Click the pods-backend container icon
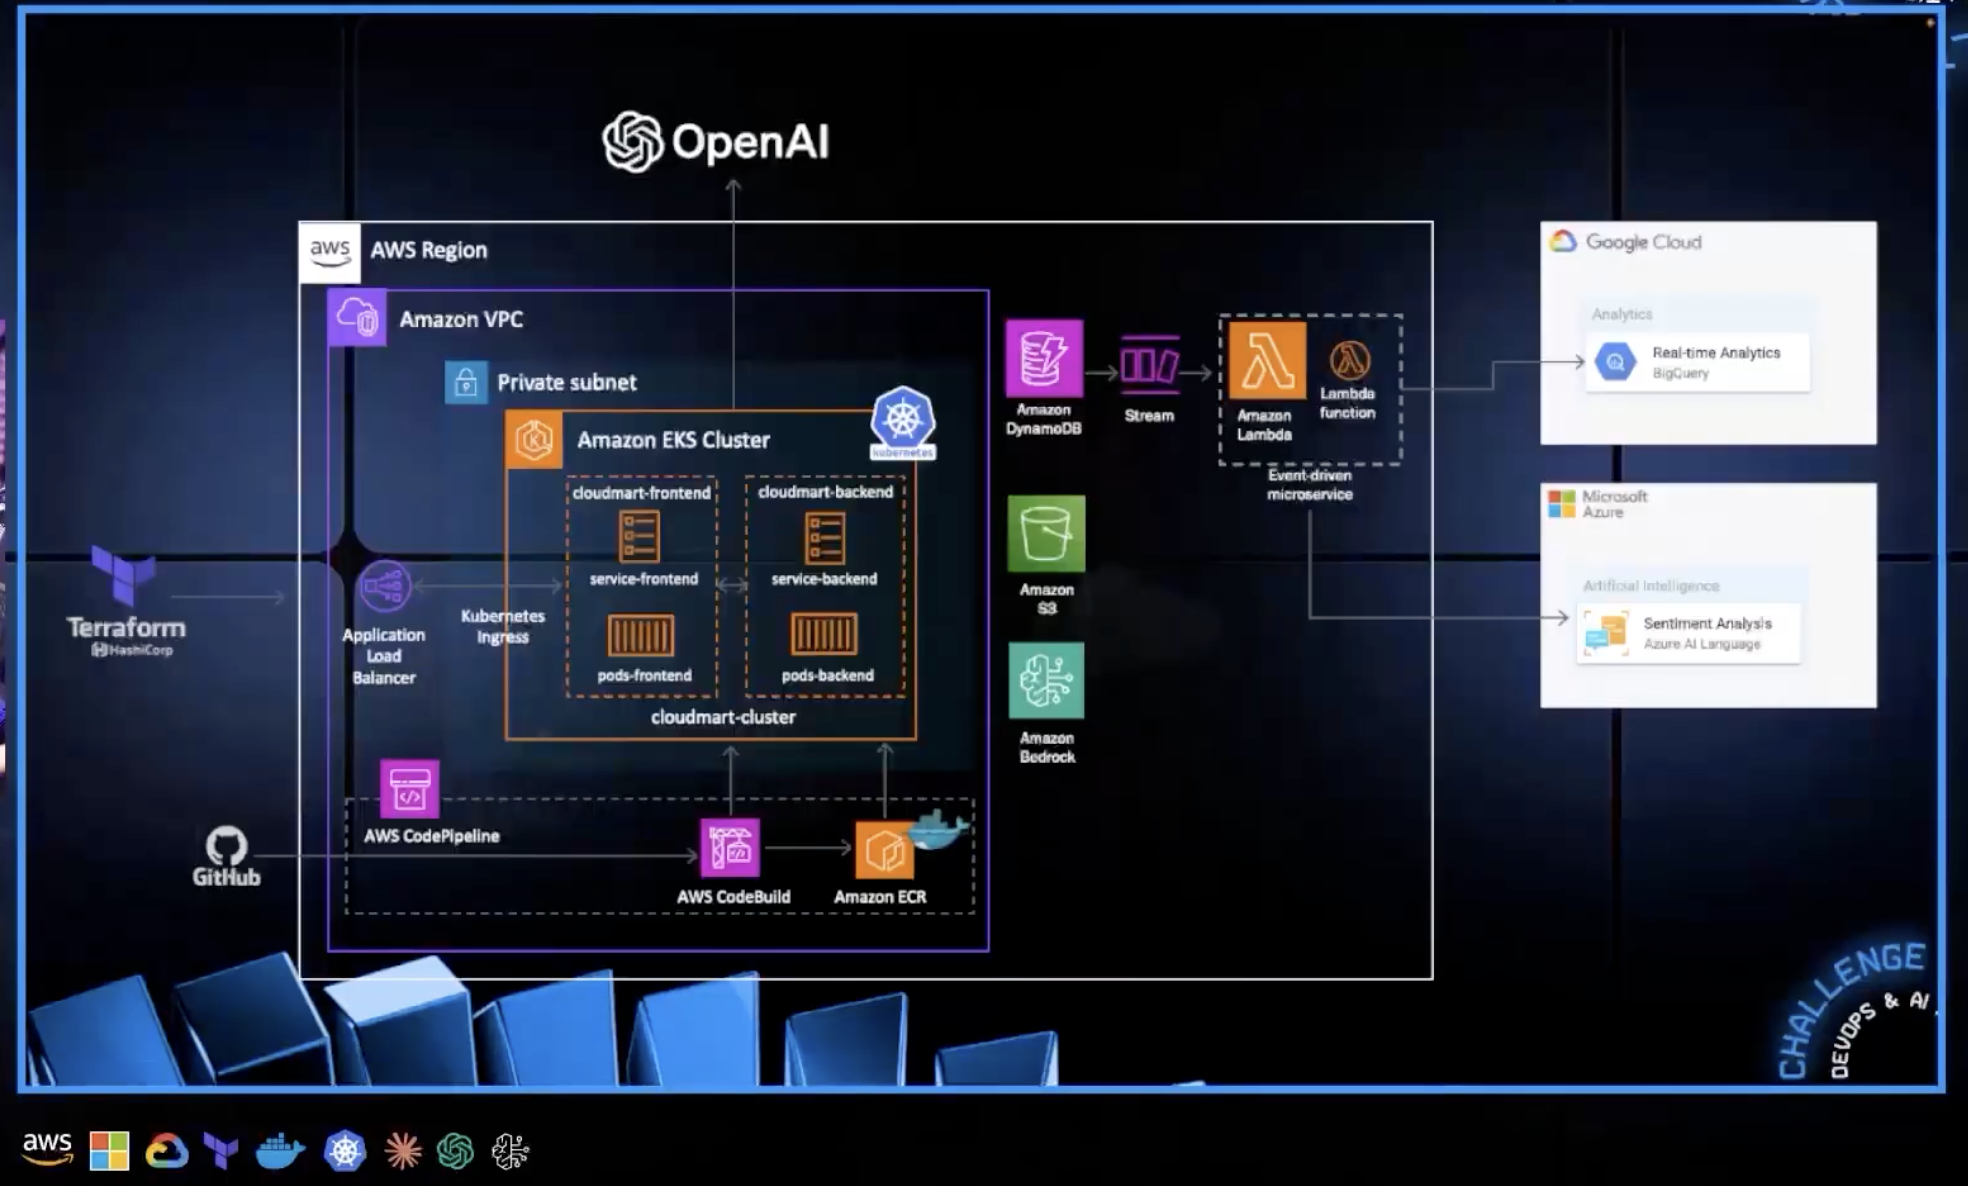Screen dimensions: 1968x1186 pyautogui.click(x=824, y=634)
